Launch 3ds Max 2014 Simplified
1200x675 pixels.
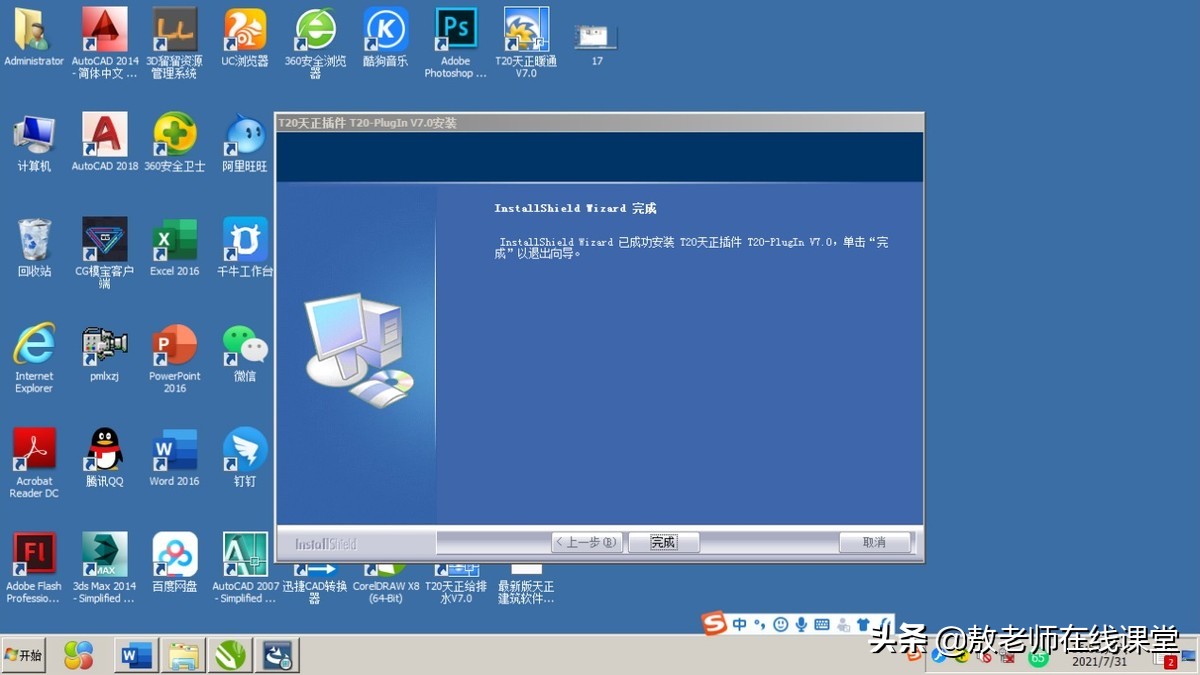coord(104,555)
